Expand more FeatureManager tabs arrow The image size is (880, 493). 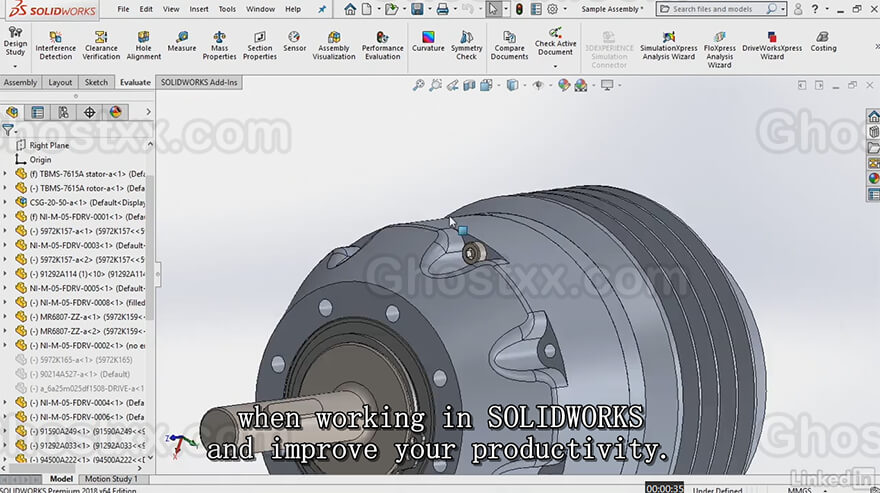click(148, 112)
